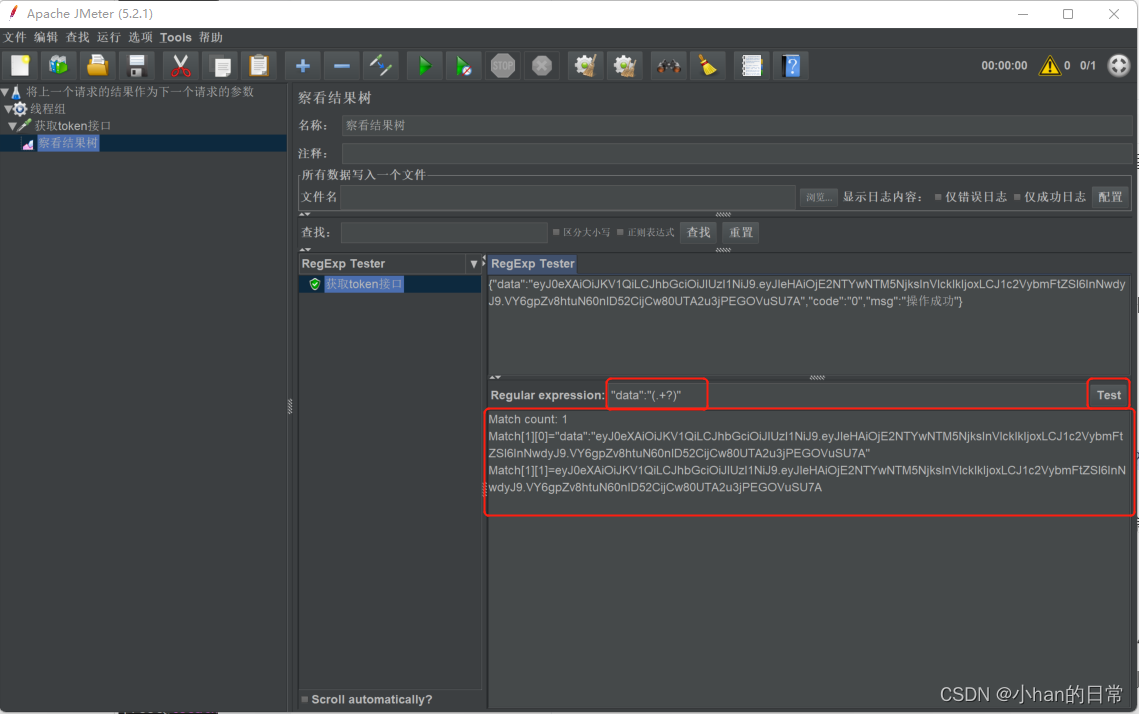The width and height of the screenshot is (1139, 714).
Task: Open Search with binoculars icon
Action: [668, 65]
